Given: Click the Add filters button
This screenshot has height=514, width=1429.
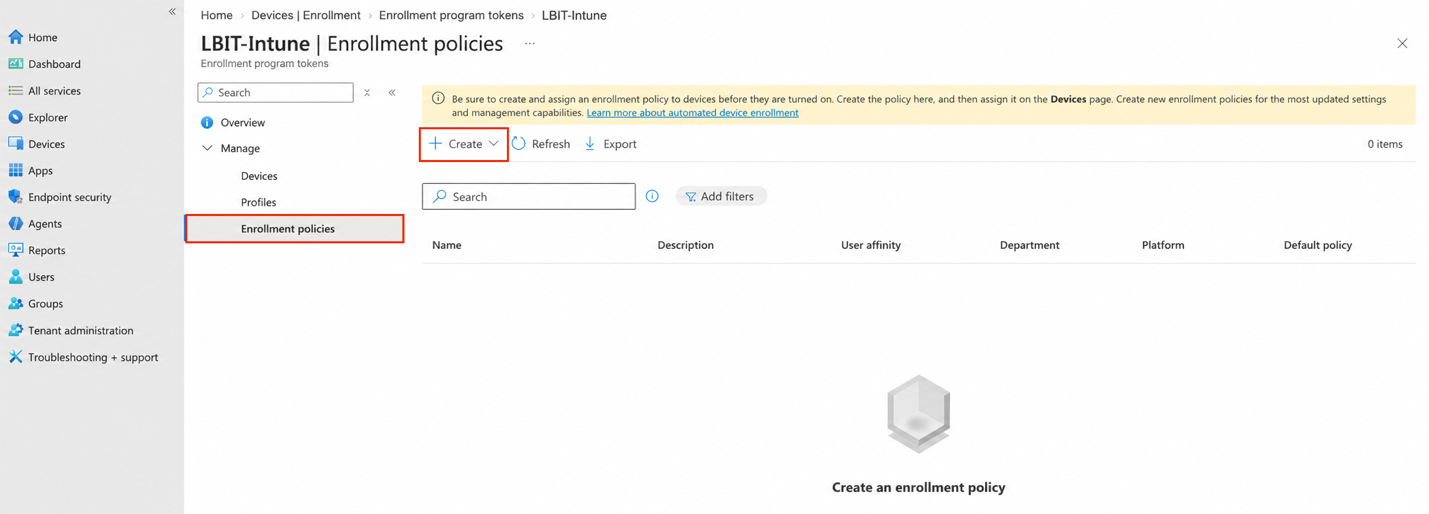Looking at the screenshot, I should coord(721,196).
